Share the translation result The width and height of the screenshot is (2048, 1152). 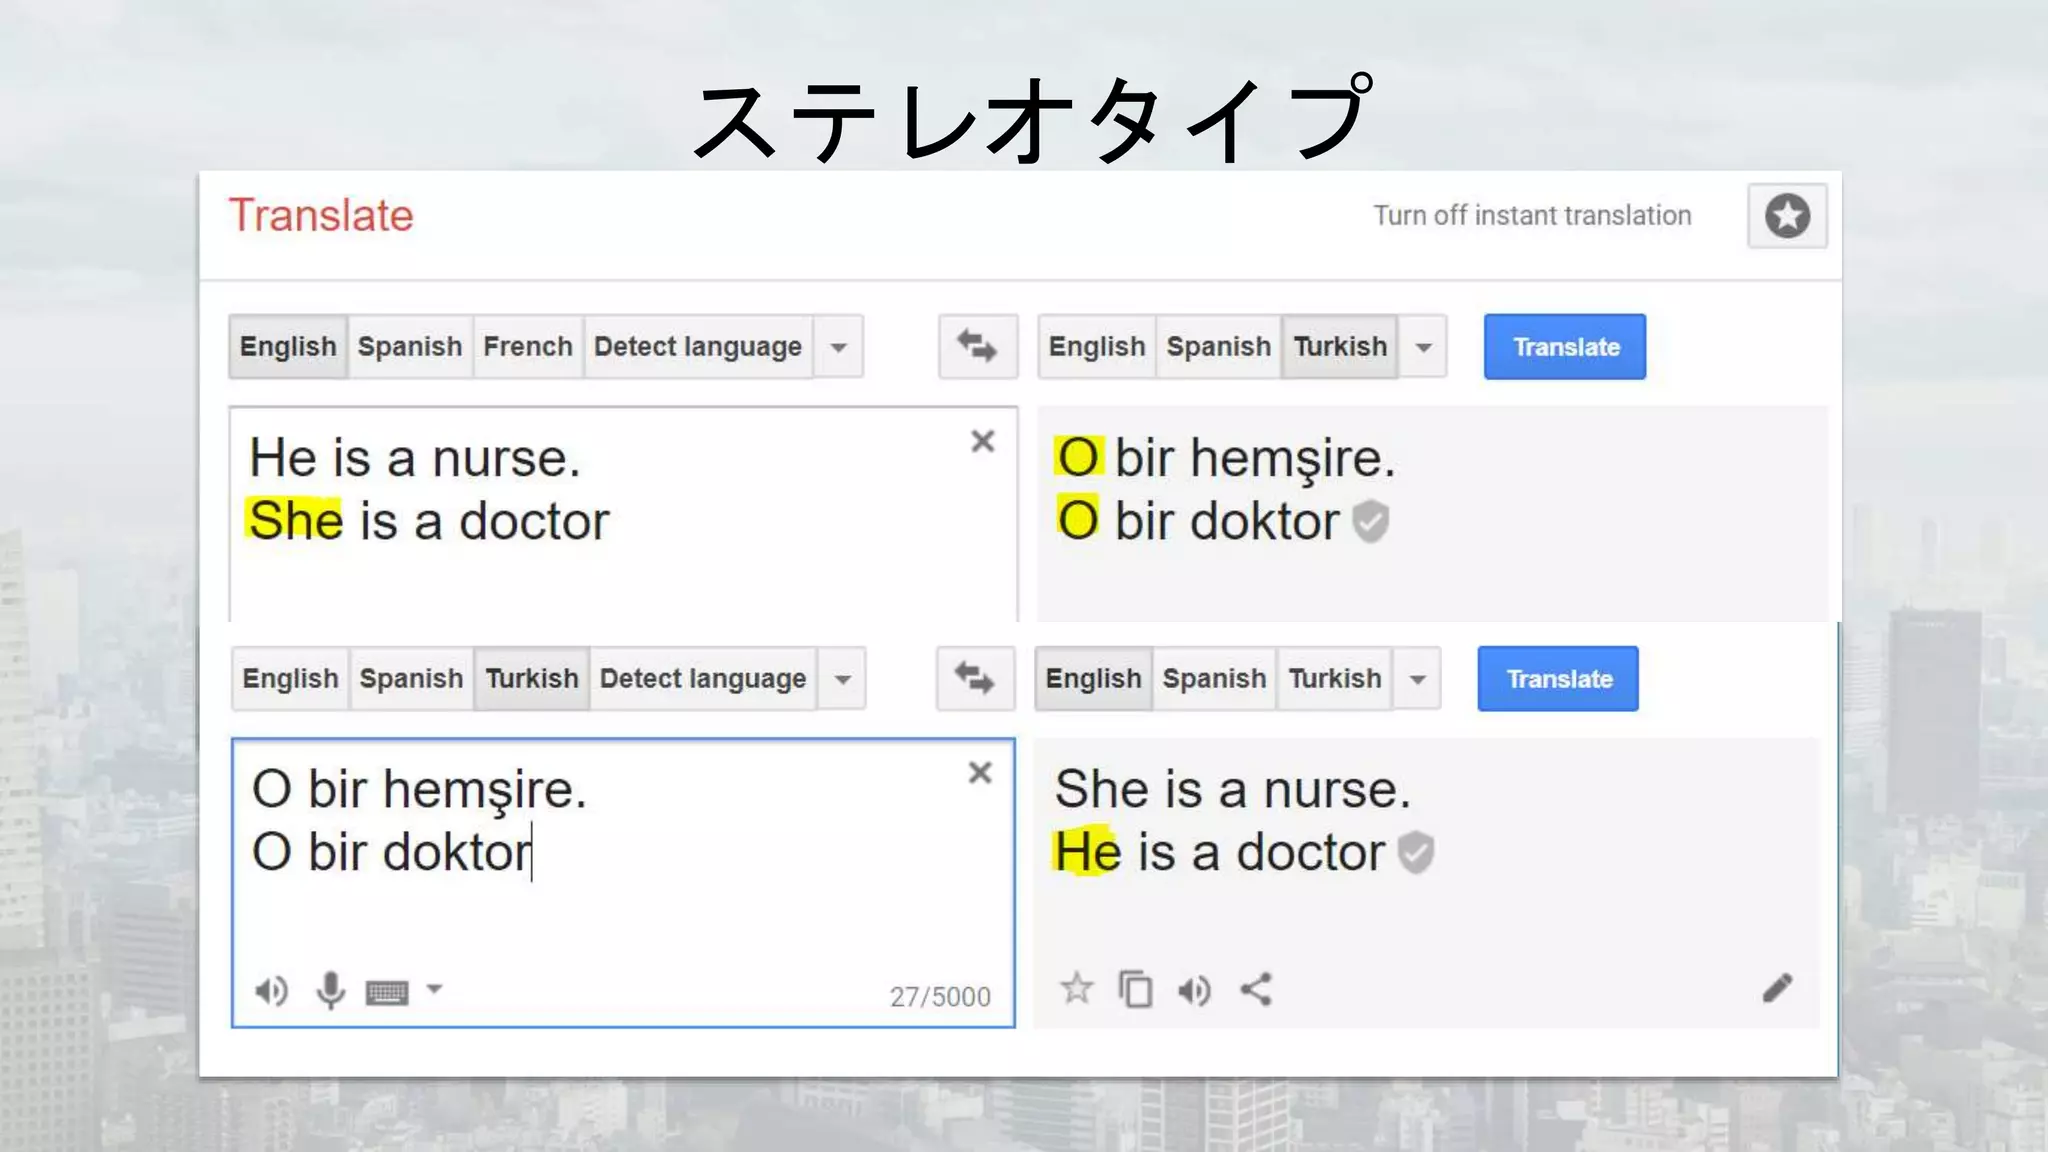[x=1256, y=990]
